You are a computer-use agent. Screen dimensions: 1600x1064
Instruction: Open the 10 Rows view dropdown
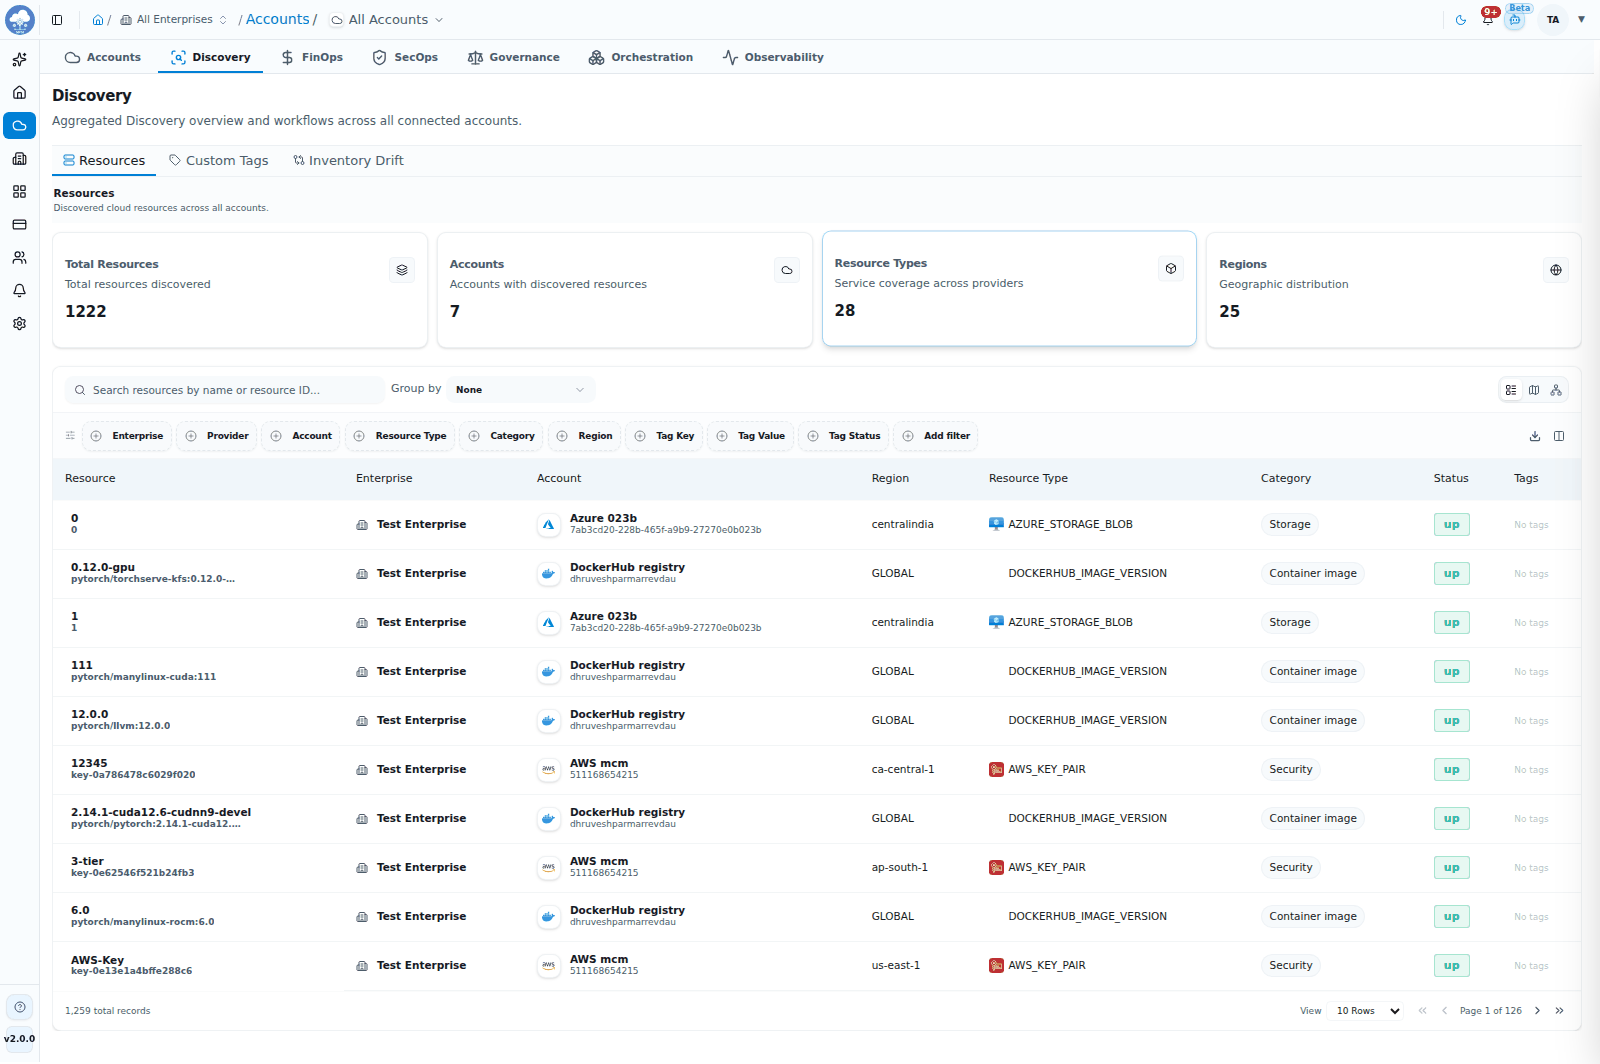pyautogui.click(x=1368, y=1011)
